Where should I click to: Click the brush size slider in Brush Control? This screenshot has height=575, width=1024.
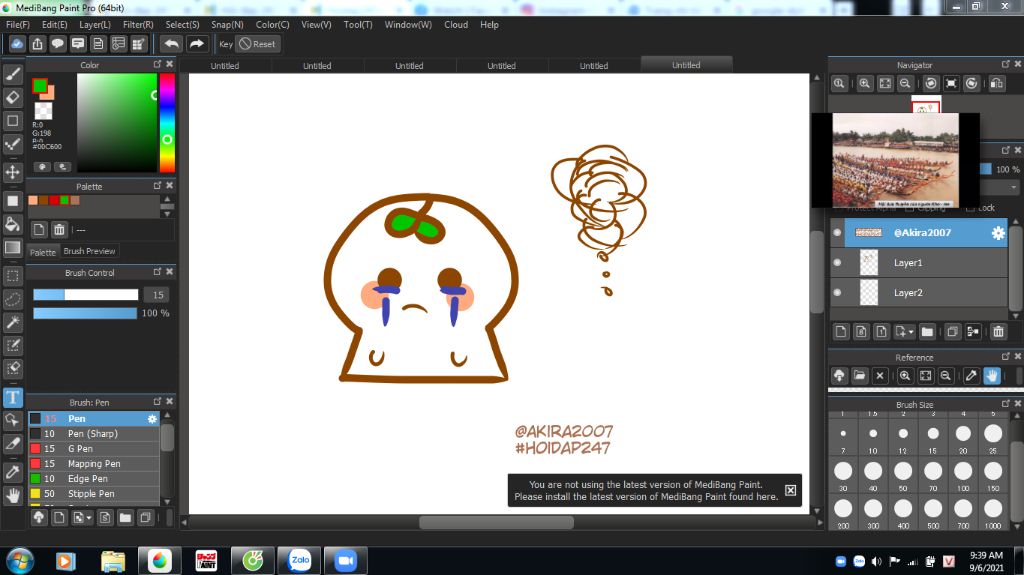[86, 295]
